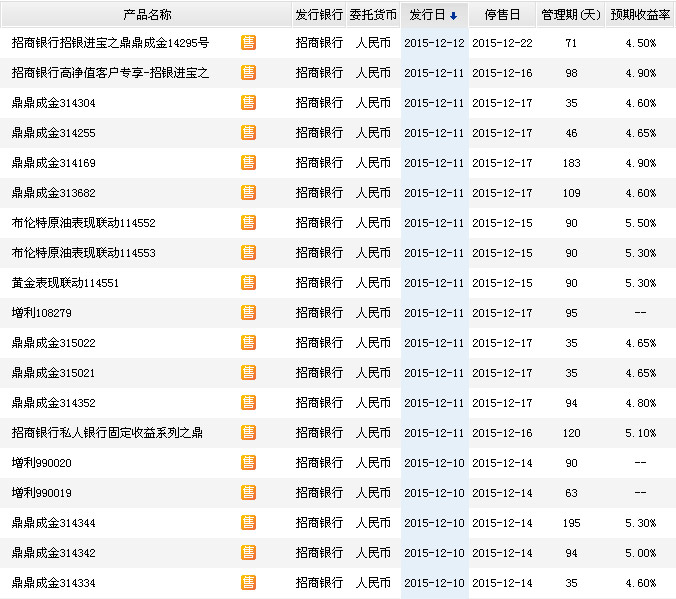Open product 鼎鼎成金314352
Image resolution: width=676 pixels, height=599 pixels.
tap(53, 403)
